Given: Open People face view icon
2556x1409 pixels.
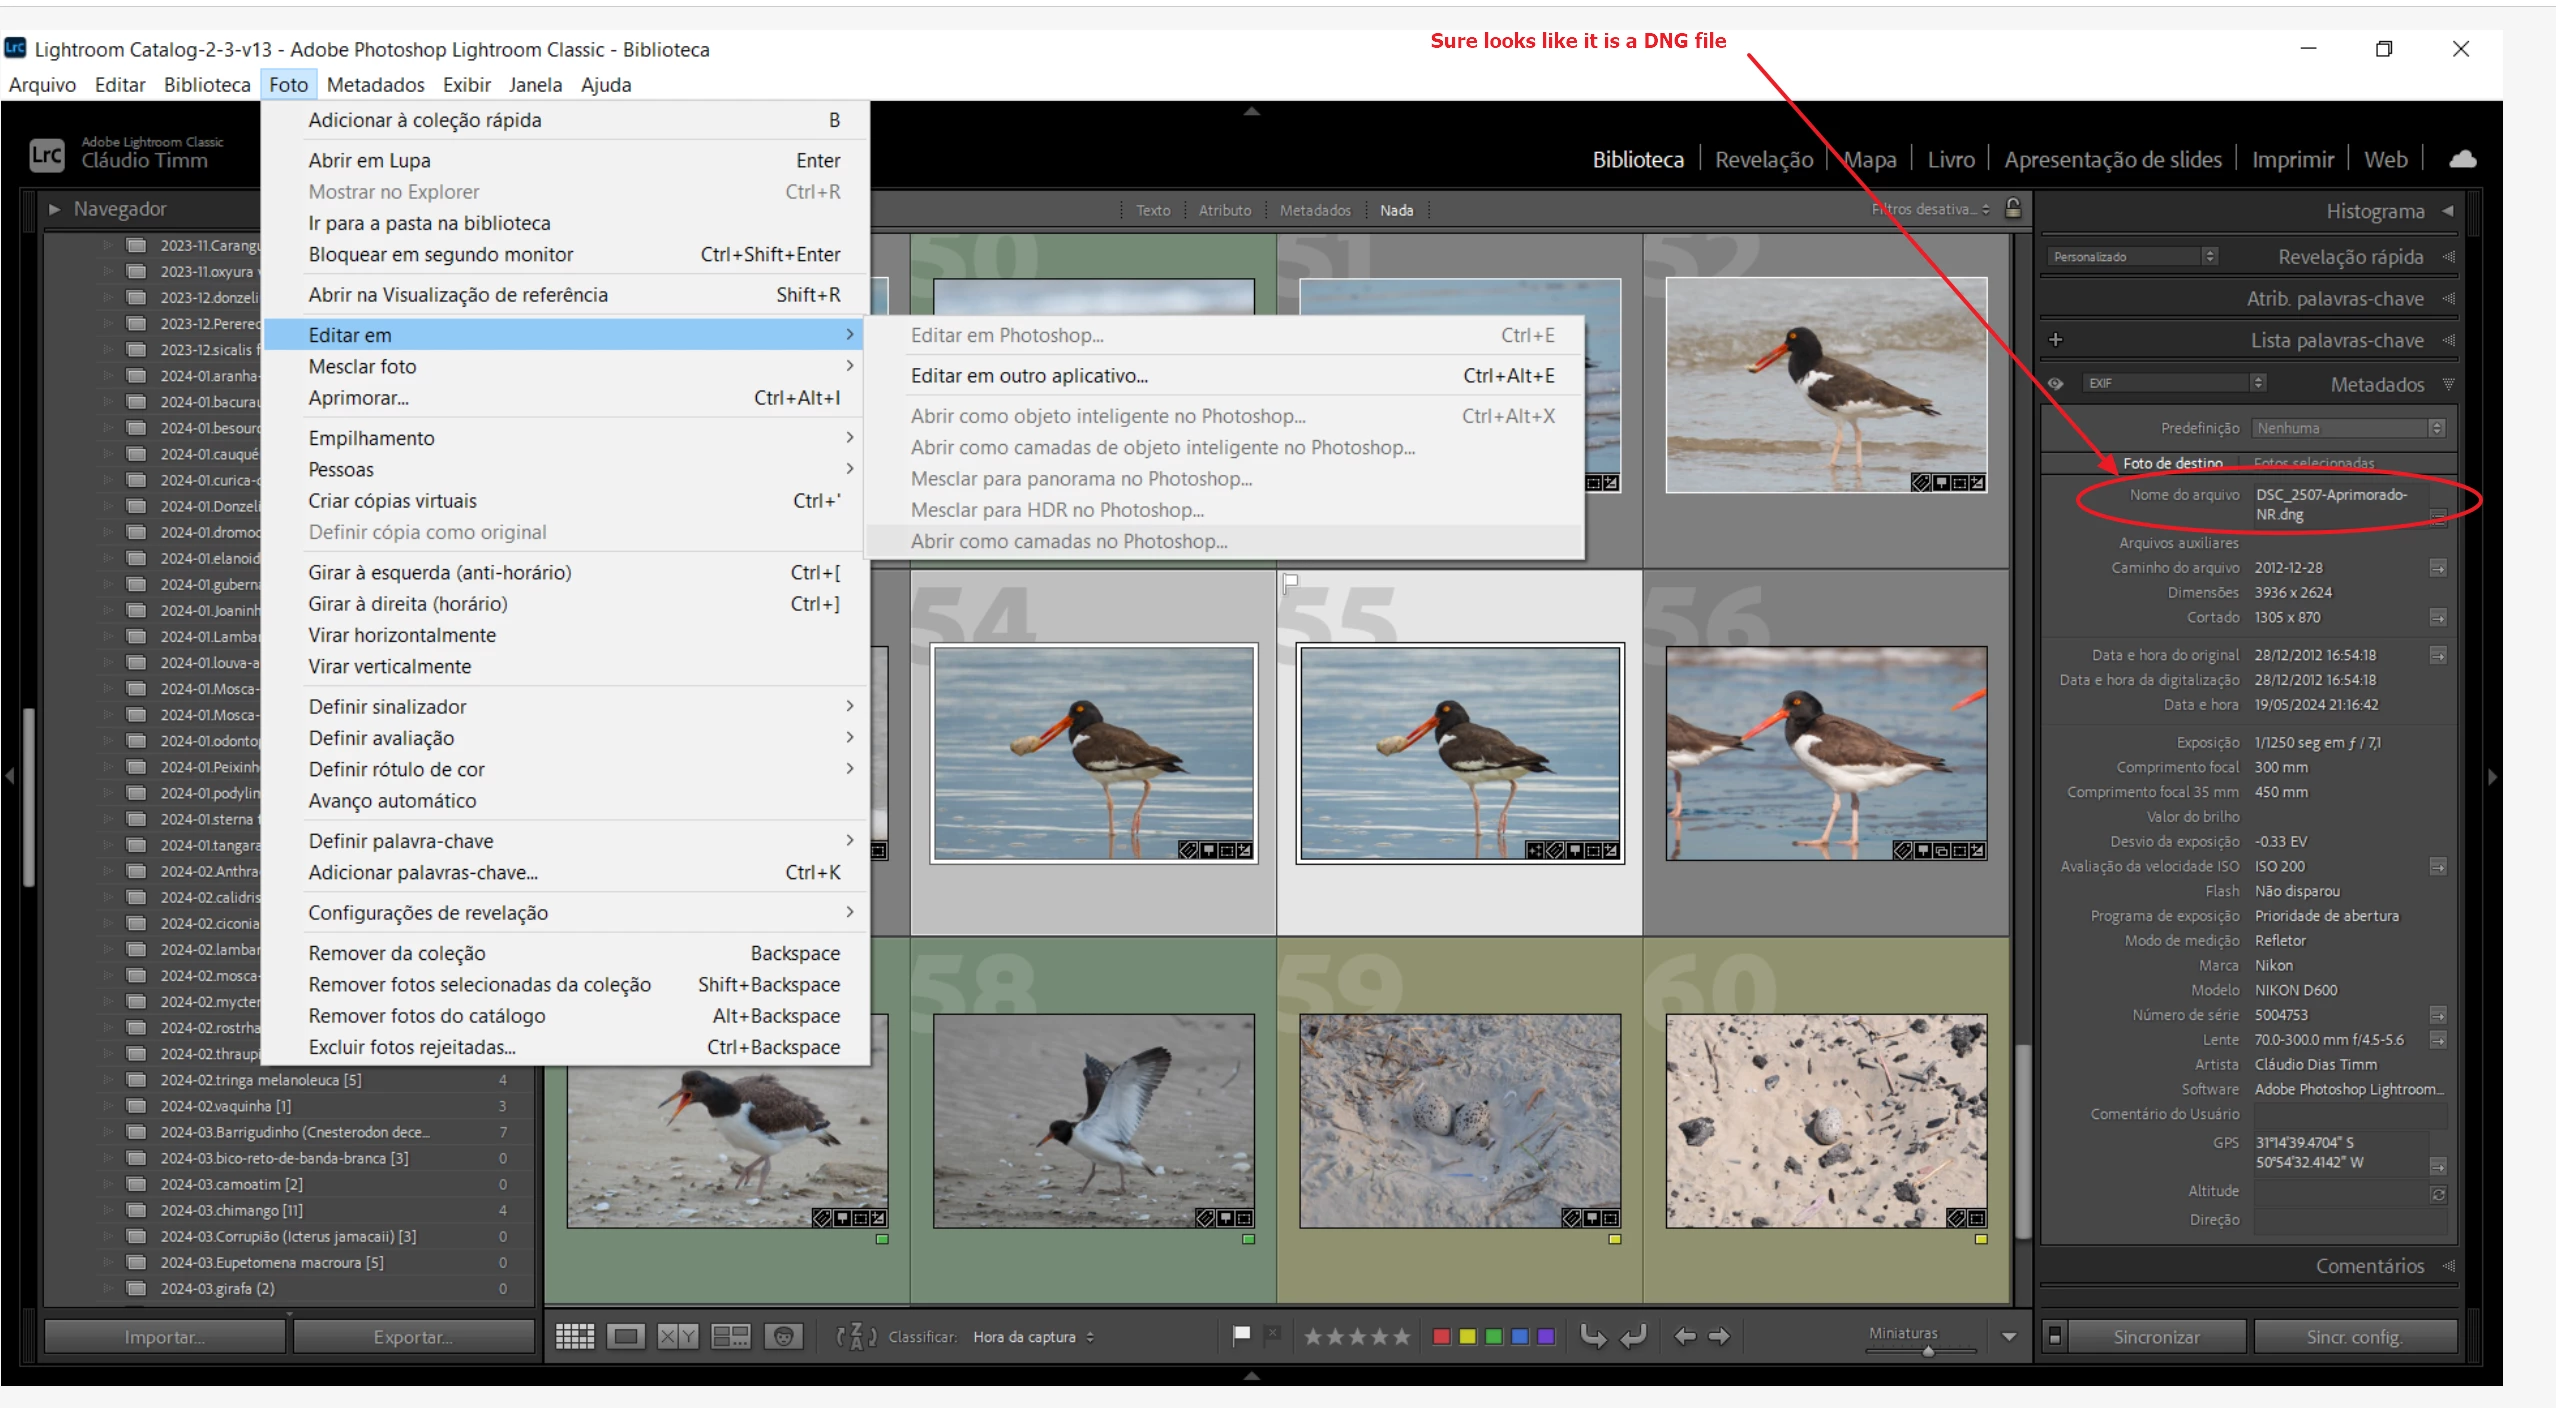Looking at the screenshot, I should 784,1337.
